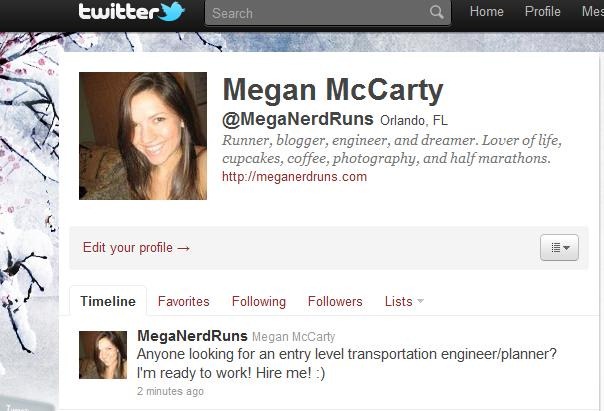This screenshot has width=604, height=411.
Task: Open the Messages menu item
Action: tap(593, 12)
